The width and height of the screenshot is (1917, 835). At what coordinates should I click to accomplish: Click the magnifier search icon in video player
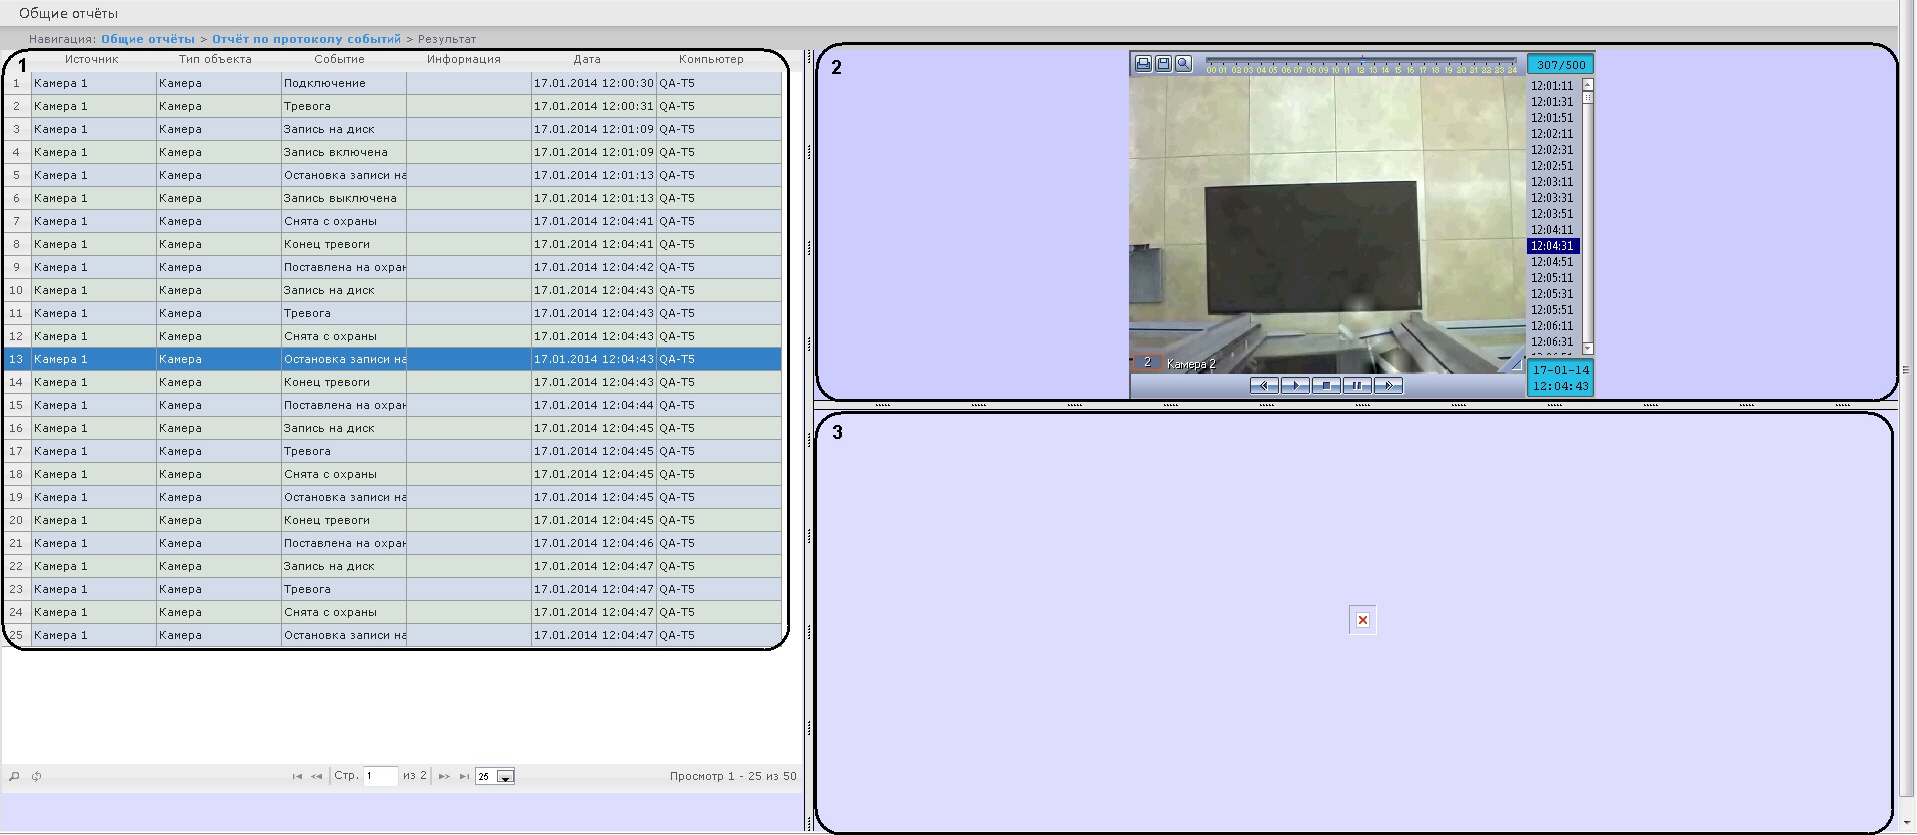click(1184, 64)
